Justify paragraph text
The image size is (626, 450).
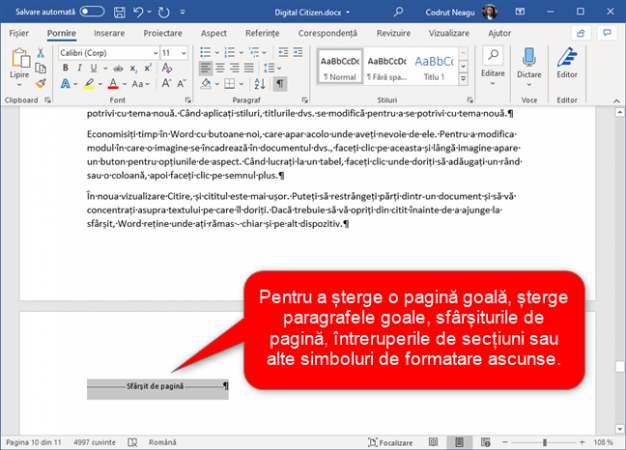pyautogui.click(x=249, y=68)
